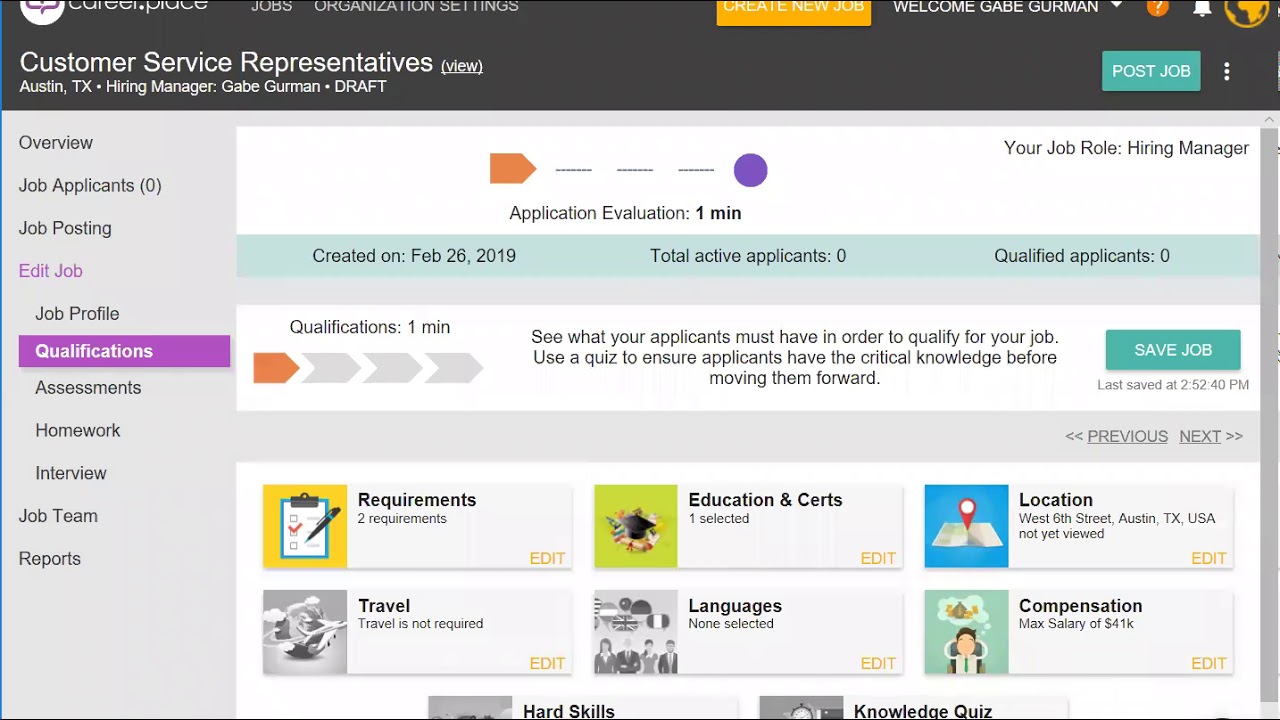The width and height of the screenshot is (1280, 720).
Task: Click the Travel airplane icon
Action: [305, 632]
